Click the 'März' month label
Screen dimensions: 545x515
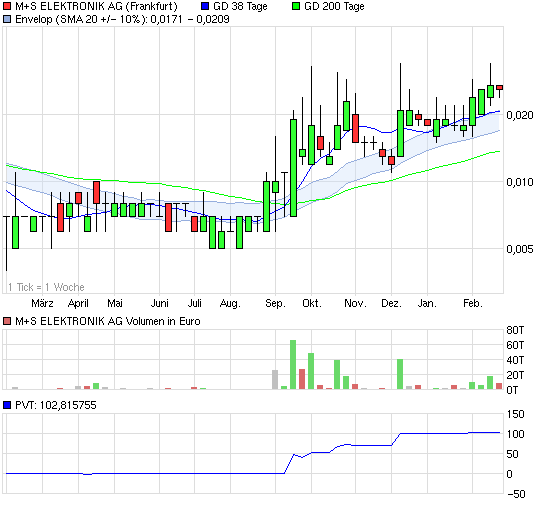tap(42, 303)
